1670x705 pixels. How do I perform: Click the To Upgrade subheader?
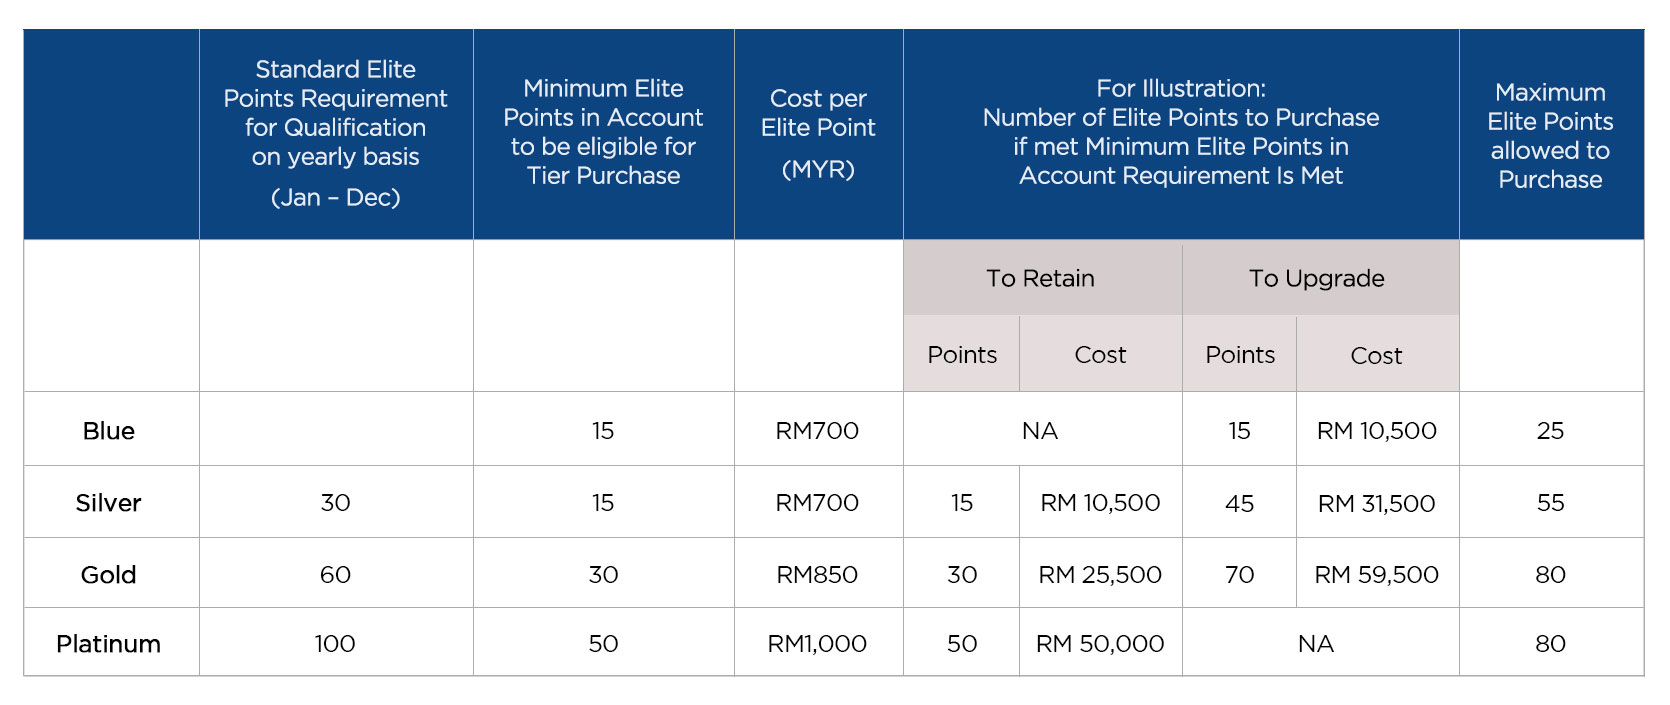(x=1318, y=278)
